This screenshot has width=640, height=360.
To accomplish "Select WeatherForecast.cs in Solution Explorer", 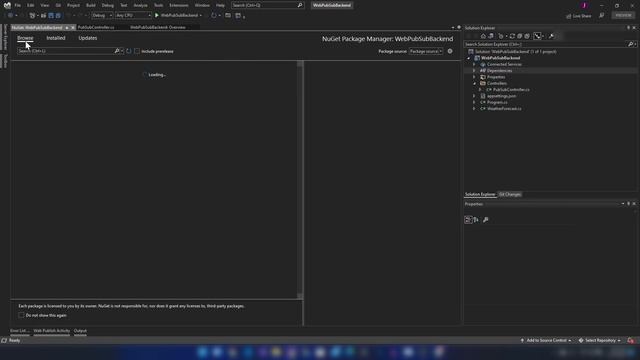I will [x=504, y=109].
